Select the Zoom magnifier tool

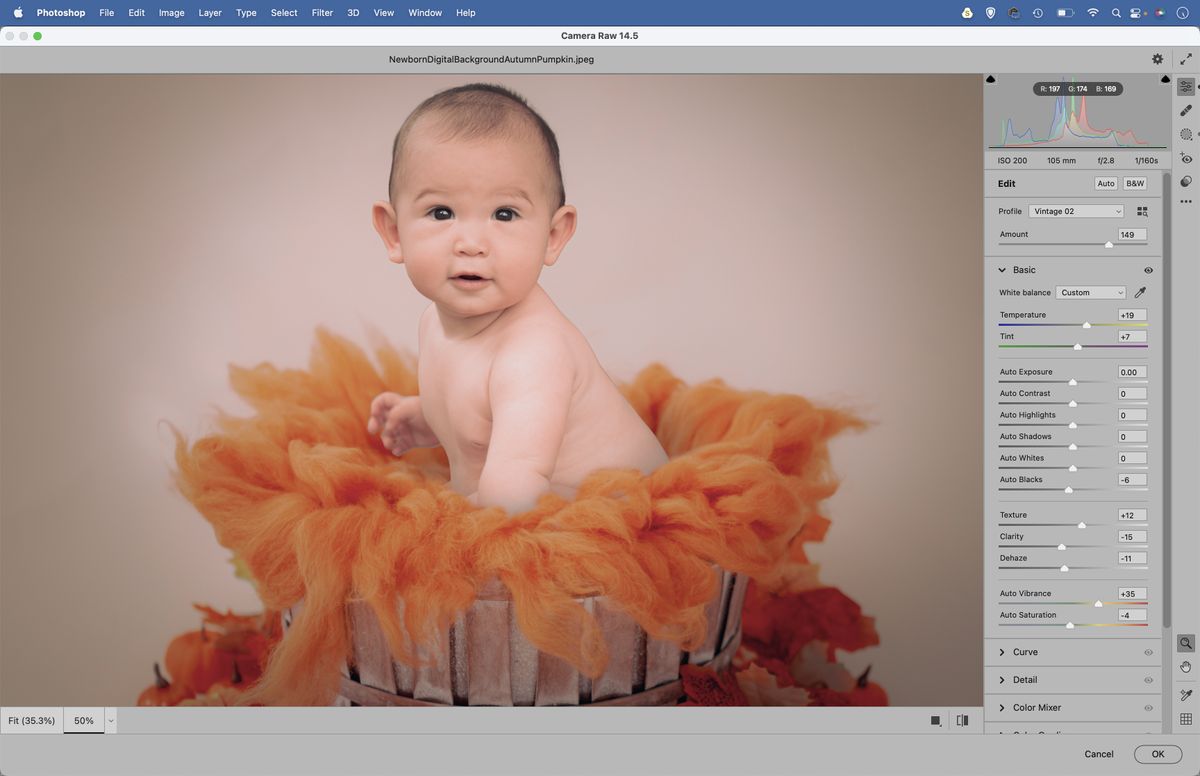[x=1186, y=644]
